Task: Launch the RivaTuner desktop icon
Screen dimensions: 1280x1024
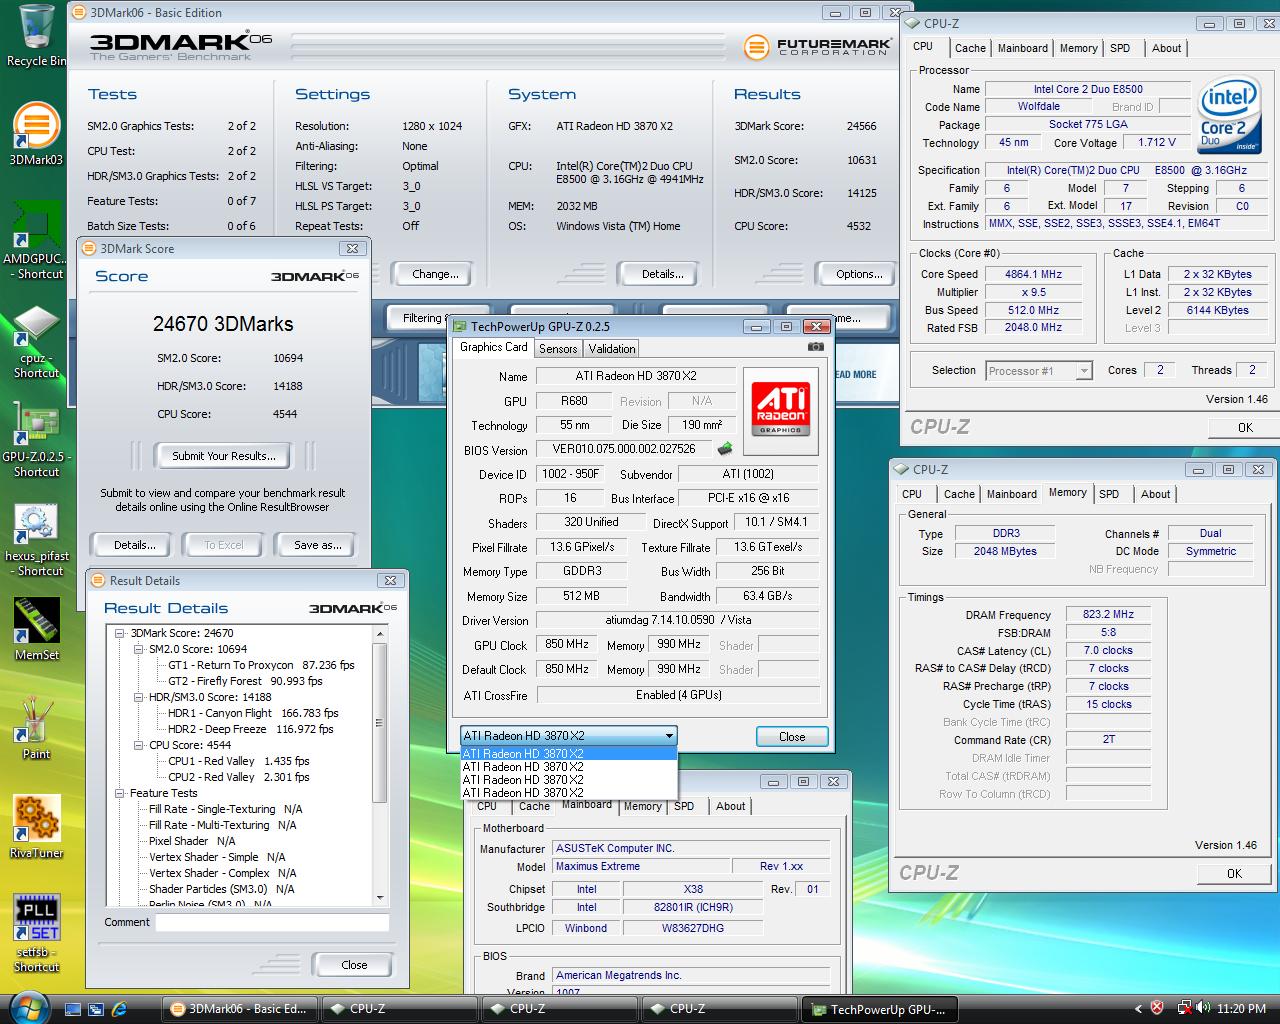Action: pos(36,828)
